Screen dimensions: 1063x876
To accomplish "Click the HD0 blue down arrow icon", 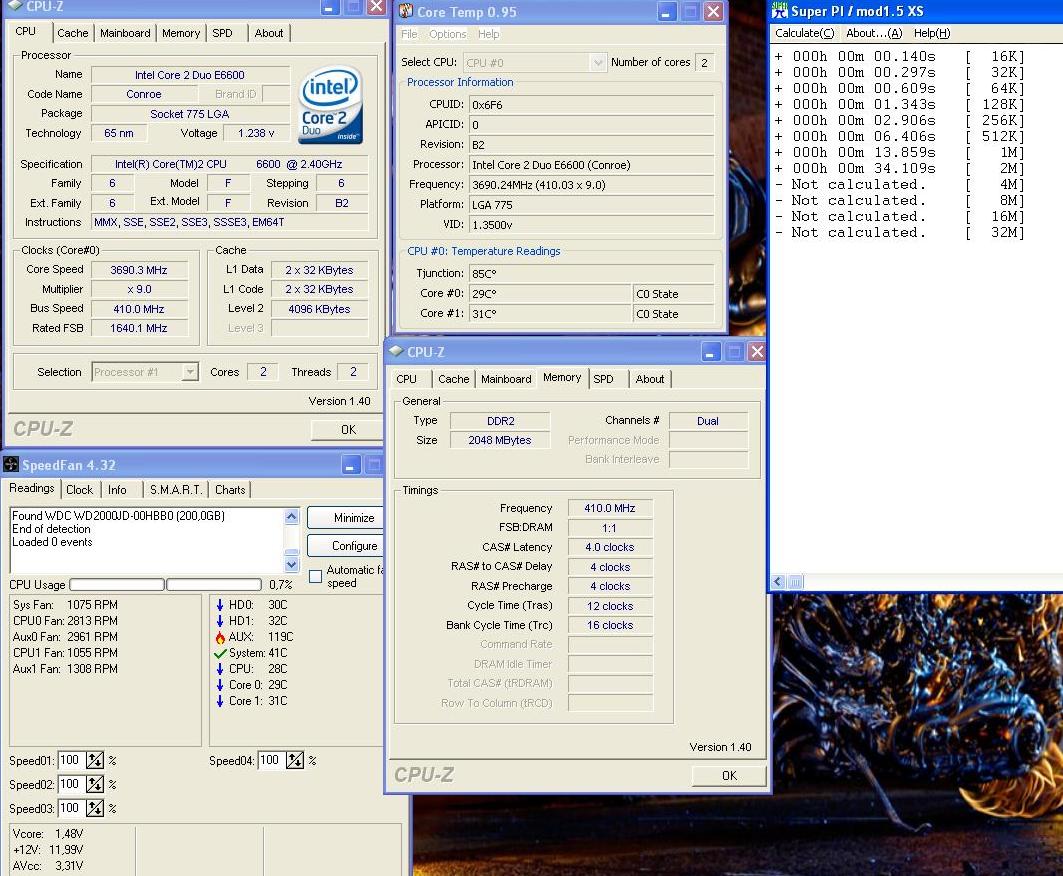I will (220, 605).
